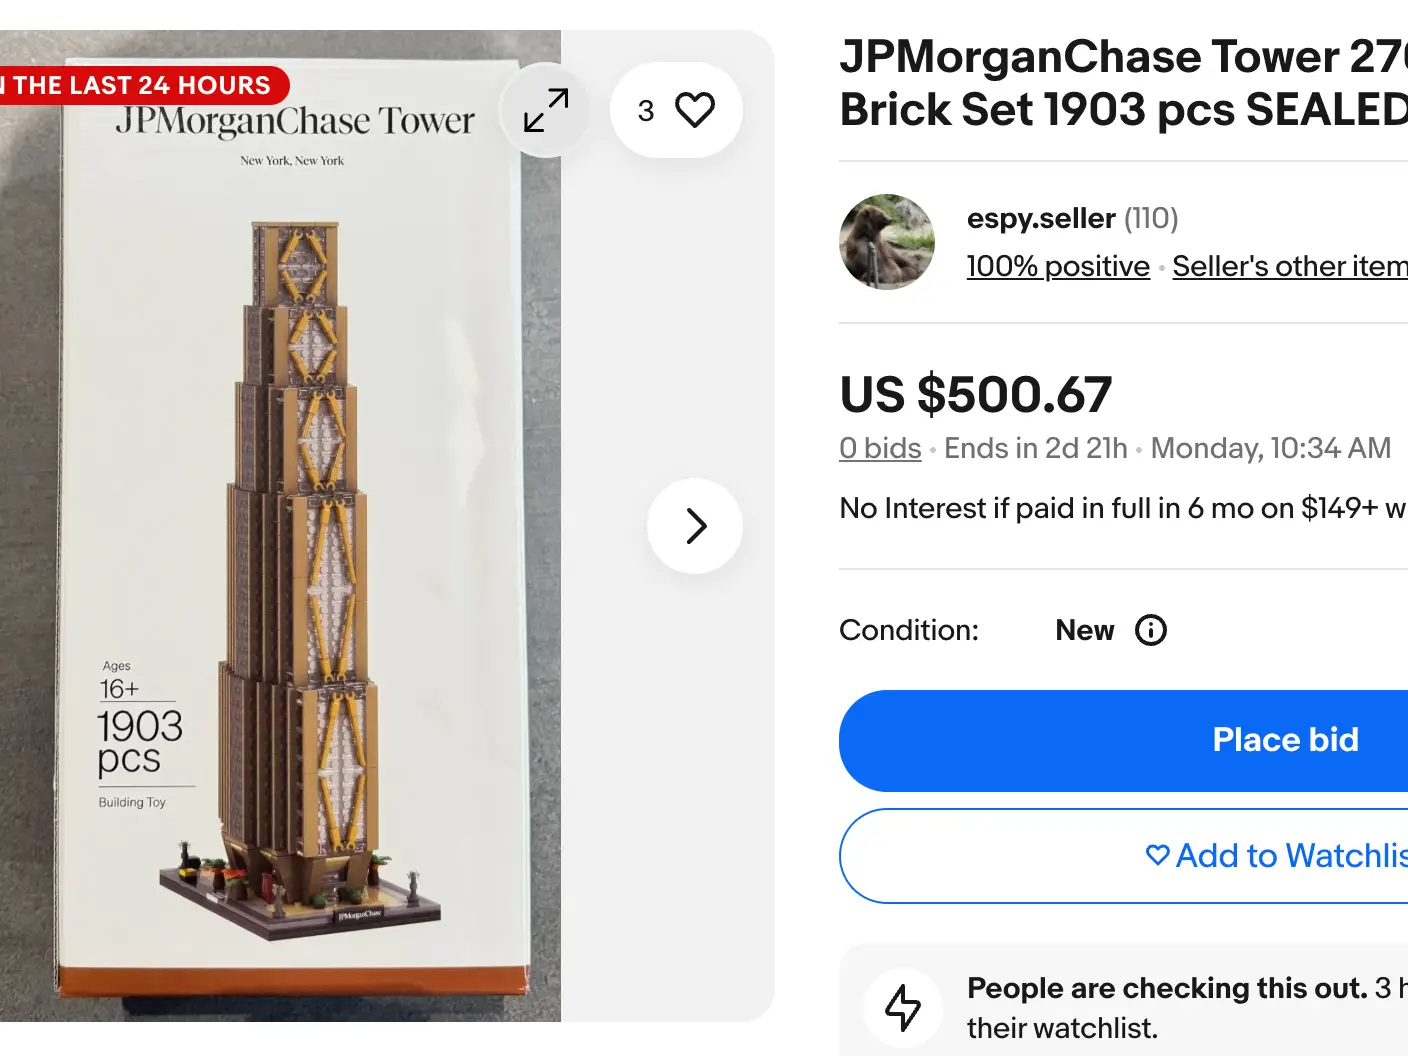Click the watch count showing 3 watchers
Viewport: 1408px width, 1056px height.
(646, 110)
